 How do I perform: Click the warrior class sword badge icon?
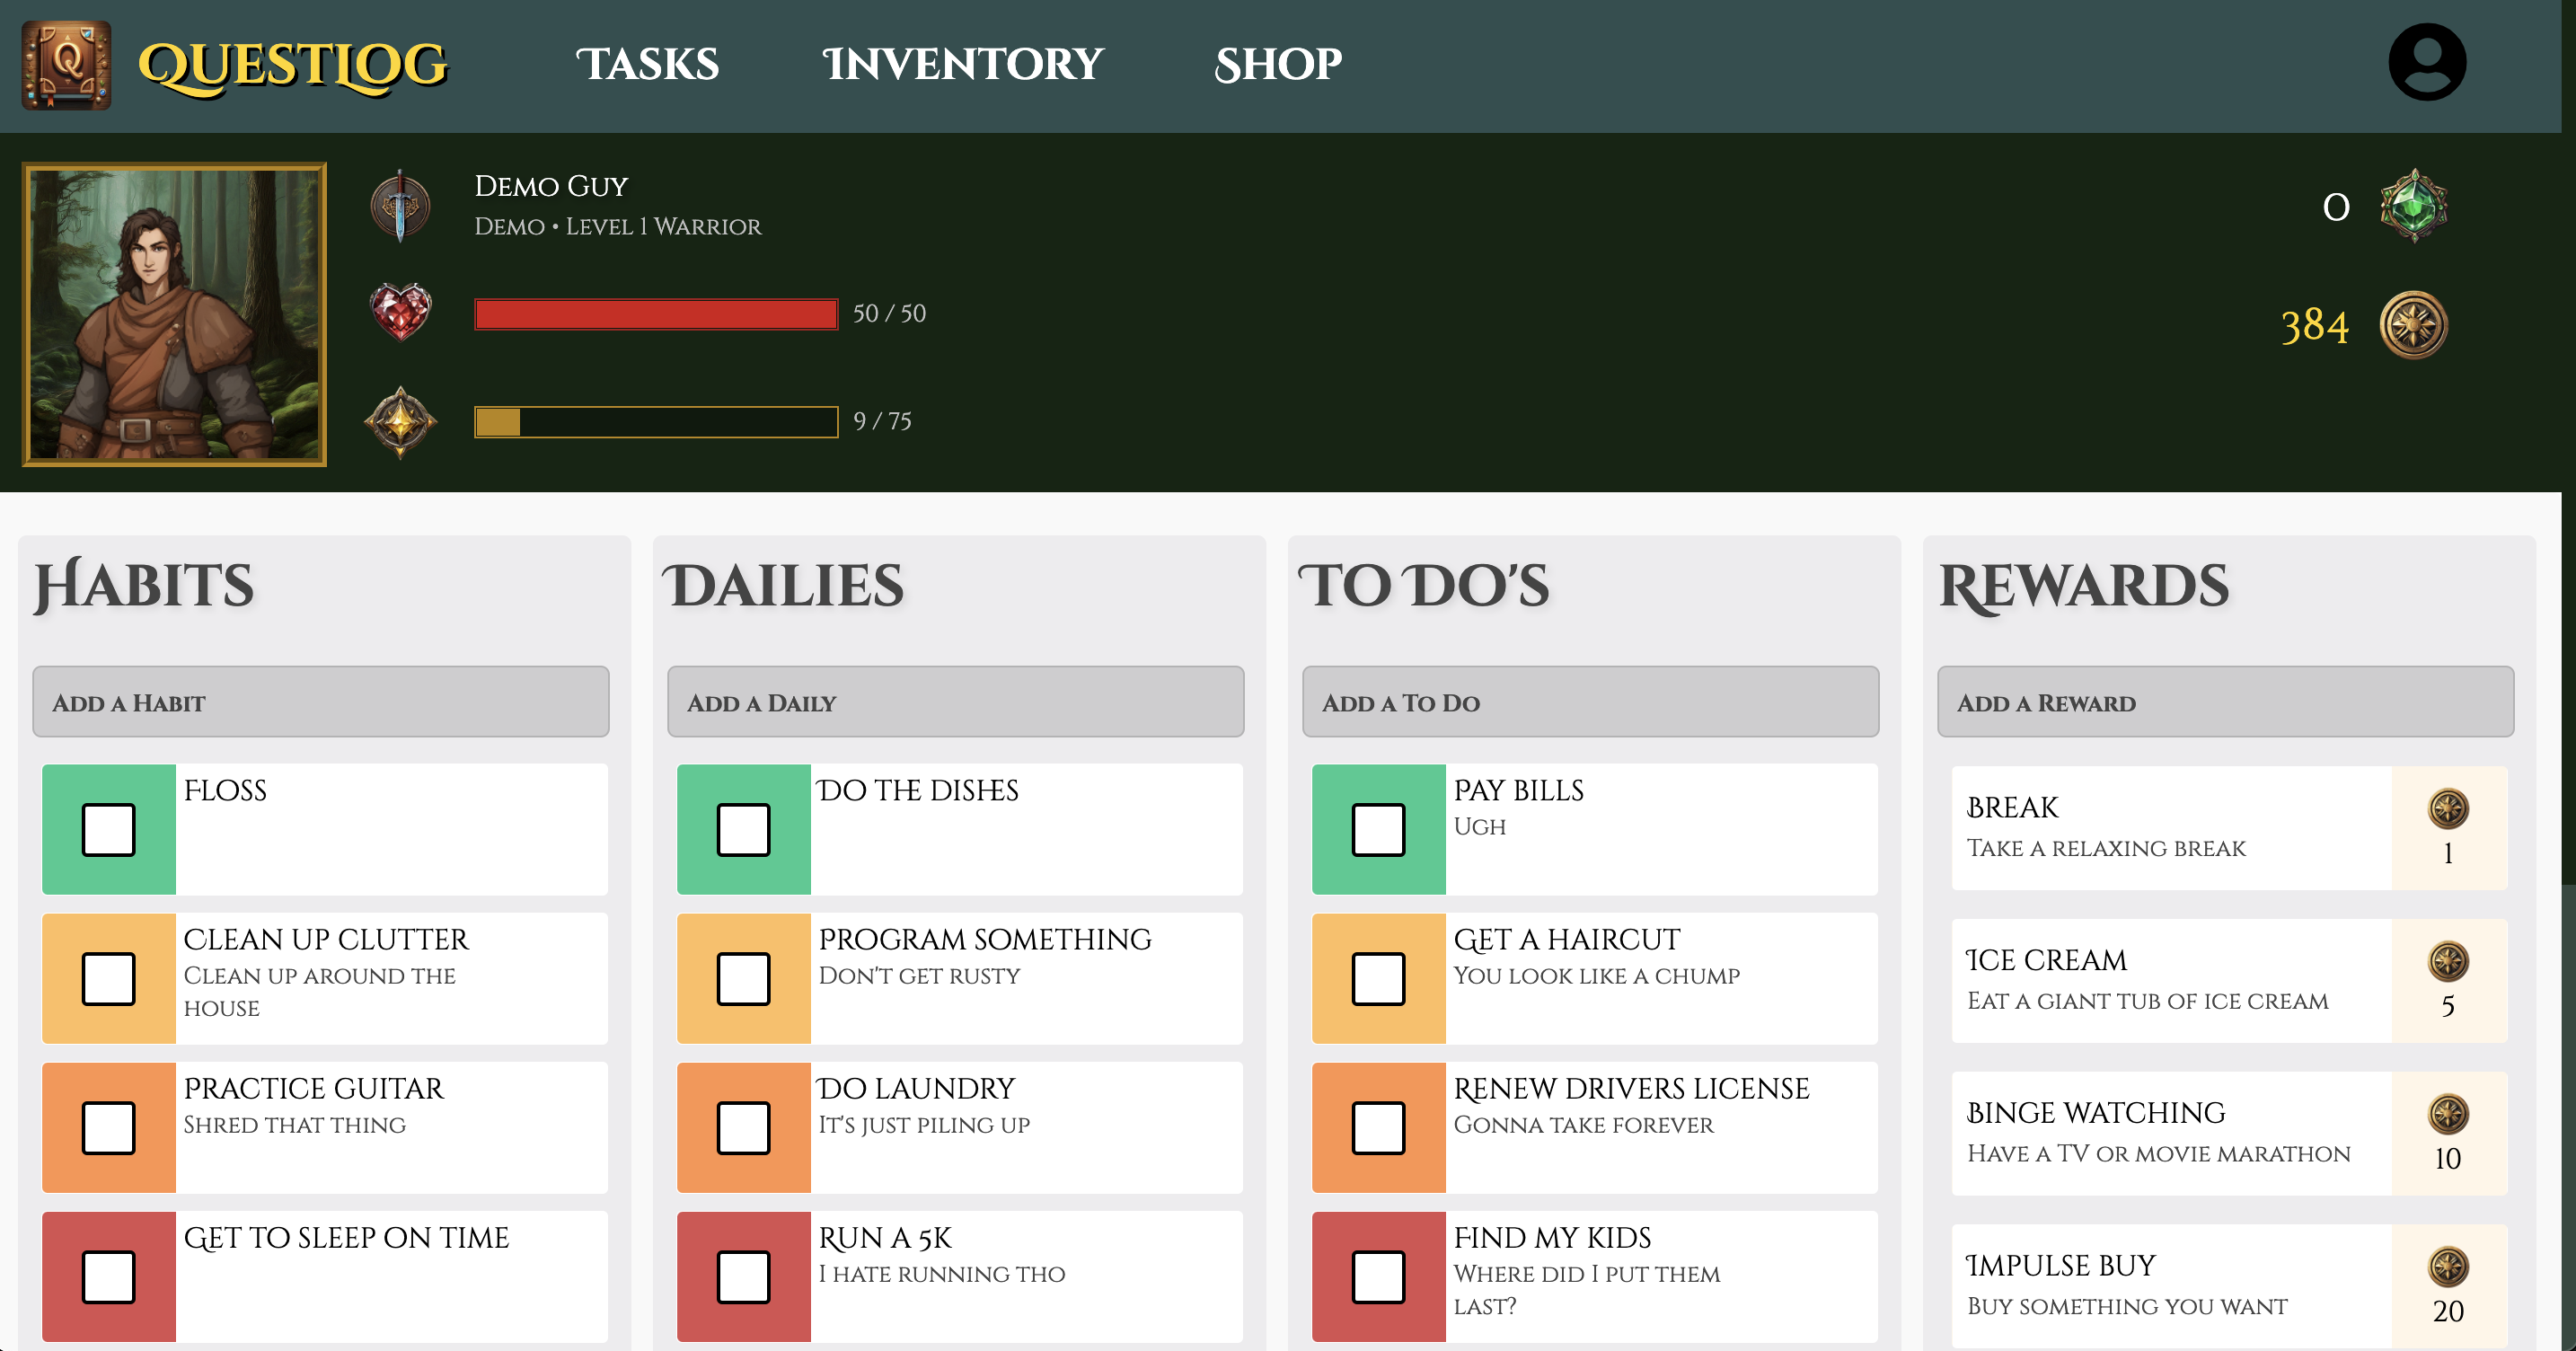tap(400, 206)
